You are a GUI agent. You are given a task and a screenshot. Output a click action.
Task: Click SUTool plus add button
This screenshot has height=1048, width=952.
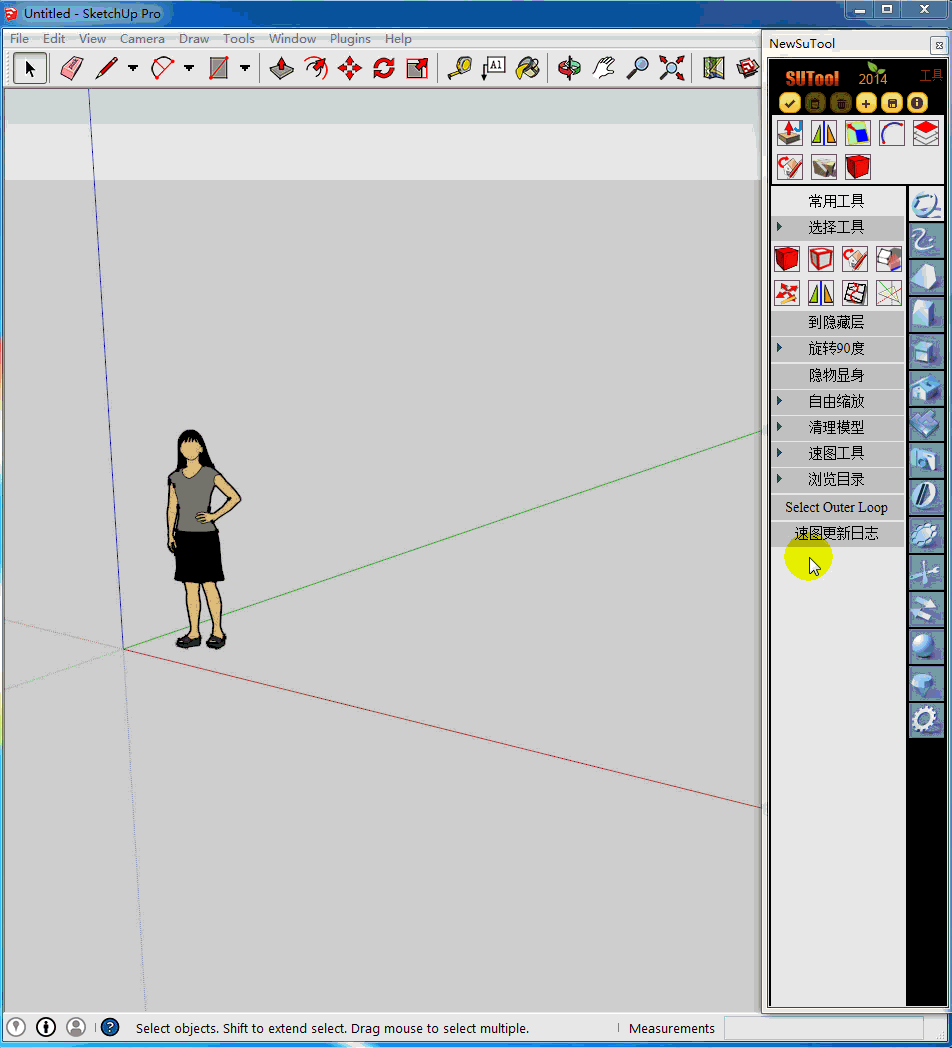pyautogui.click(x=866, y=103)
